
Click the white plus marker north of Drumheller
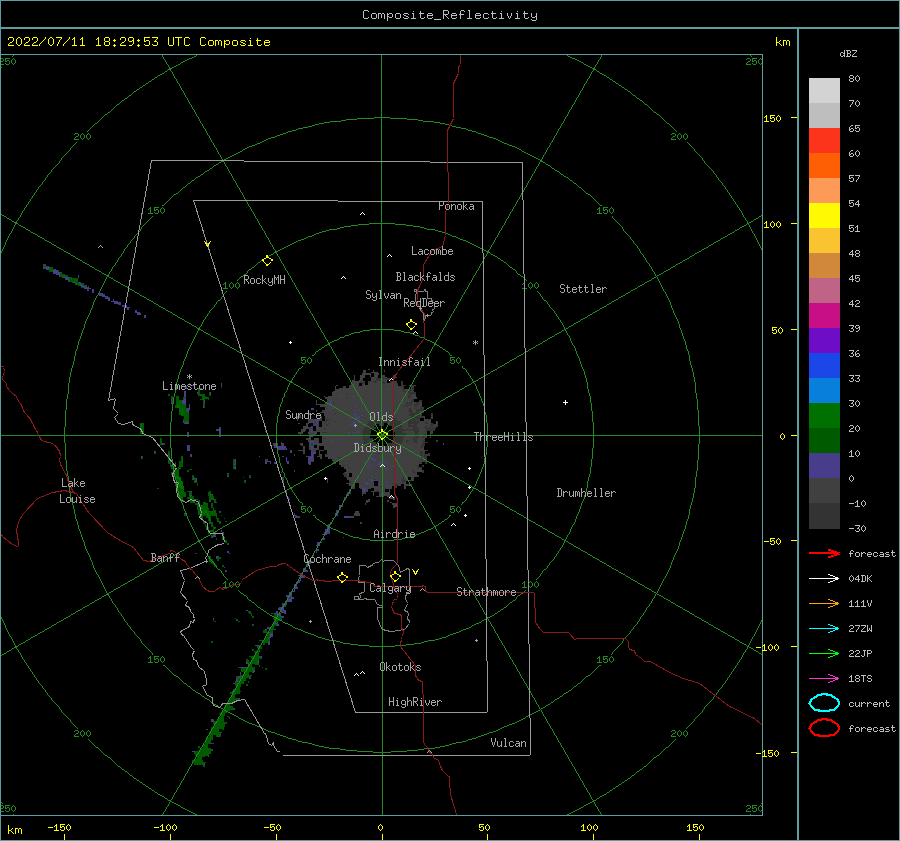click(565, 402)
